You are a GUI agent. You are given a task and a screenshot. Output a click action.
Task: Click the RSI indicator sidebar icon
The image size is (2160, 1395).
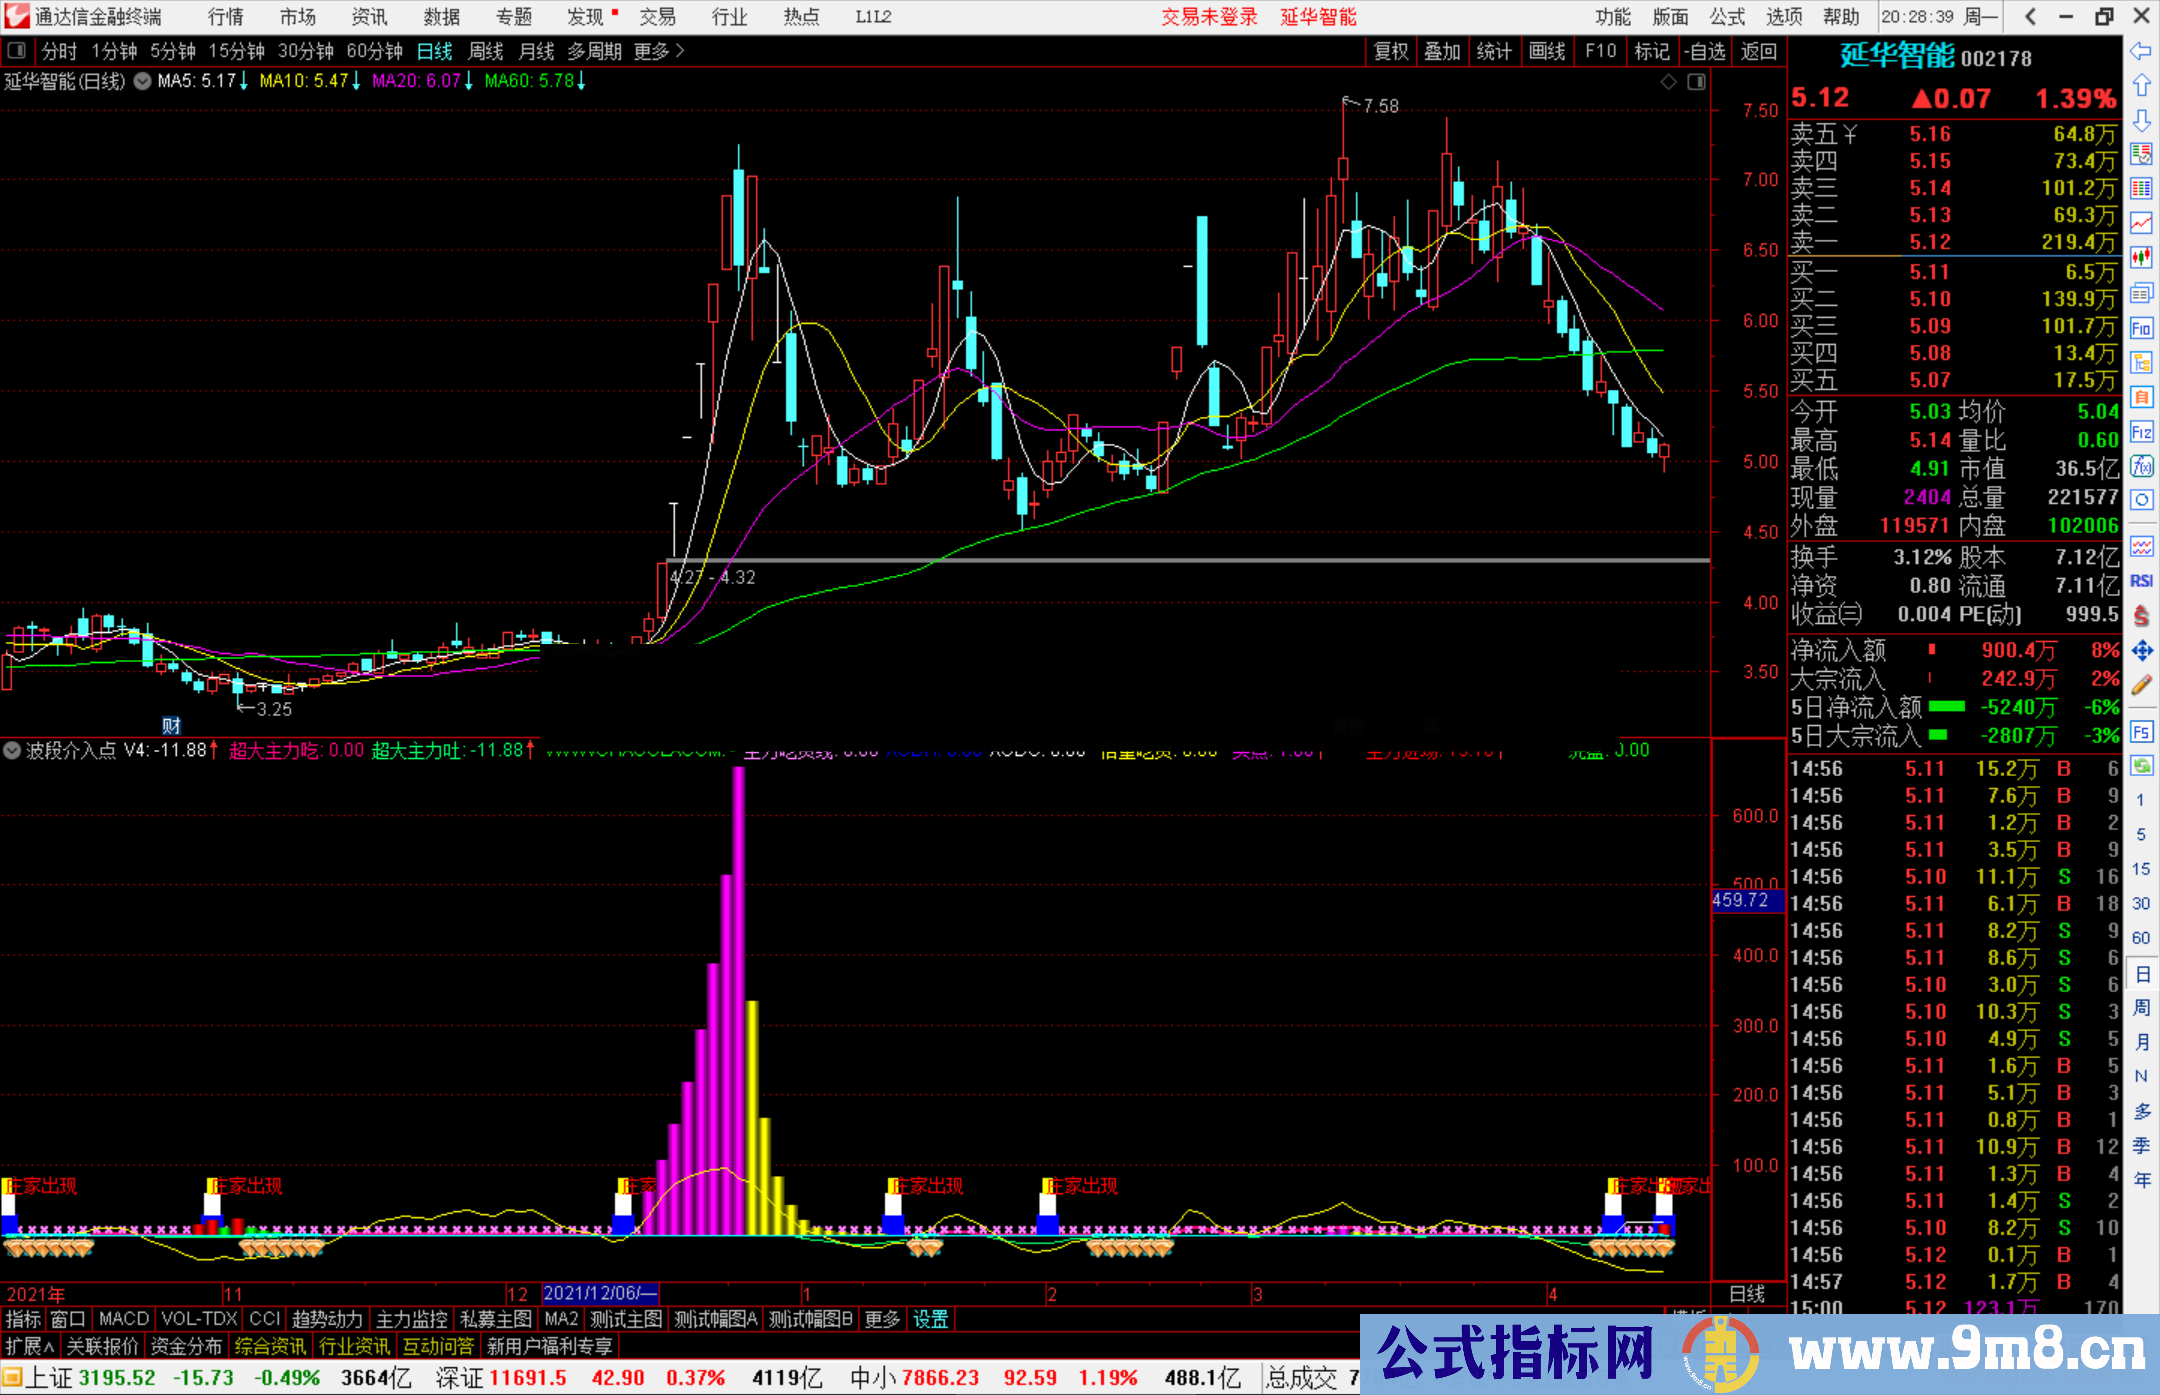(x=2141, y=581)
